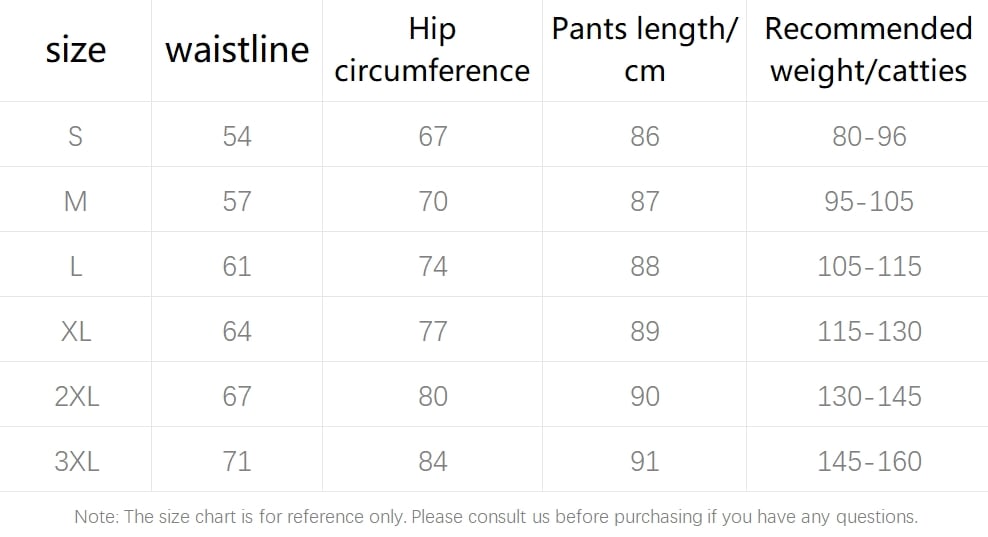Select the M size row label
The width and height of the screenshot is (988, 537).
coord(76,201)
